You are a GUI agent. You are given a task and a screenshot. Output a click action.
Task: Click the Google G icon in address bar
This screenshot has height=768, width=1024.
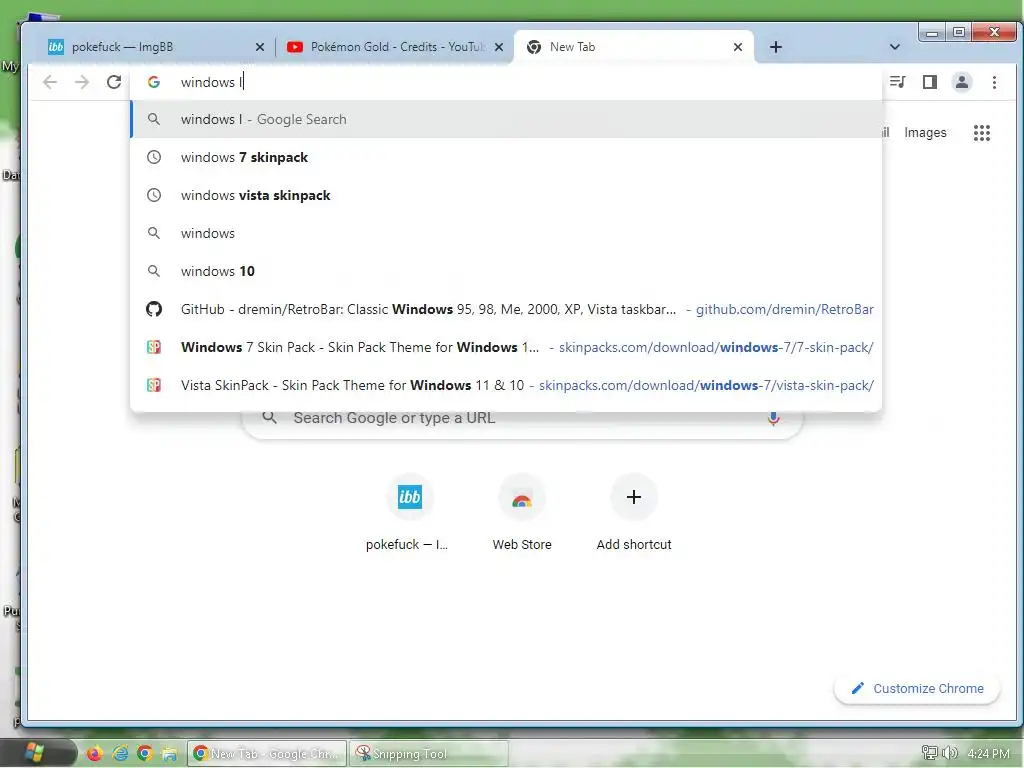(154, 82)
